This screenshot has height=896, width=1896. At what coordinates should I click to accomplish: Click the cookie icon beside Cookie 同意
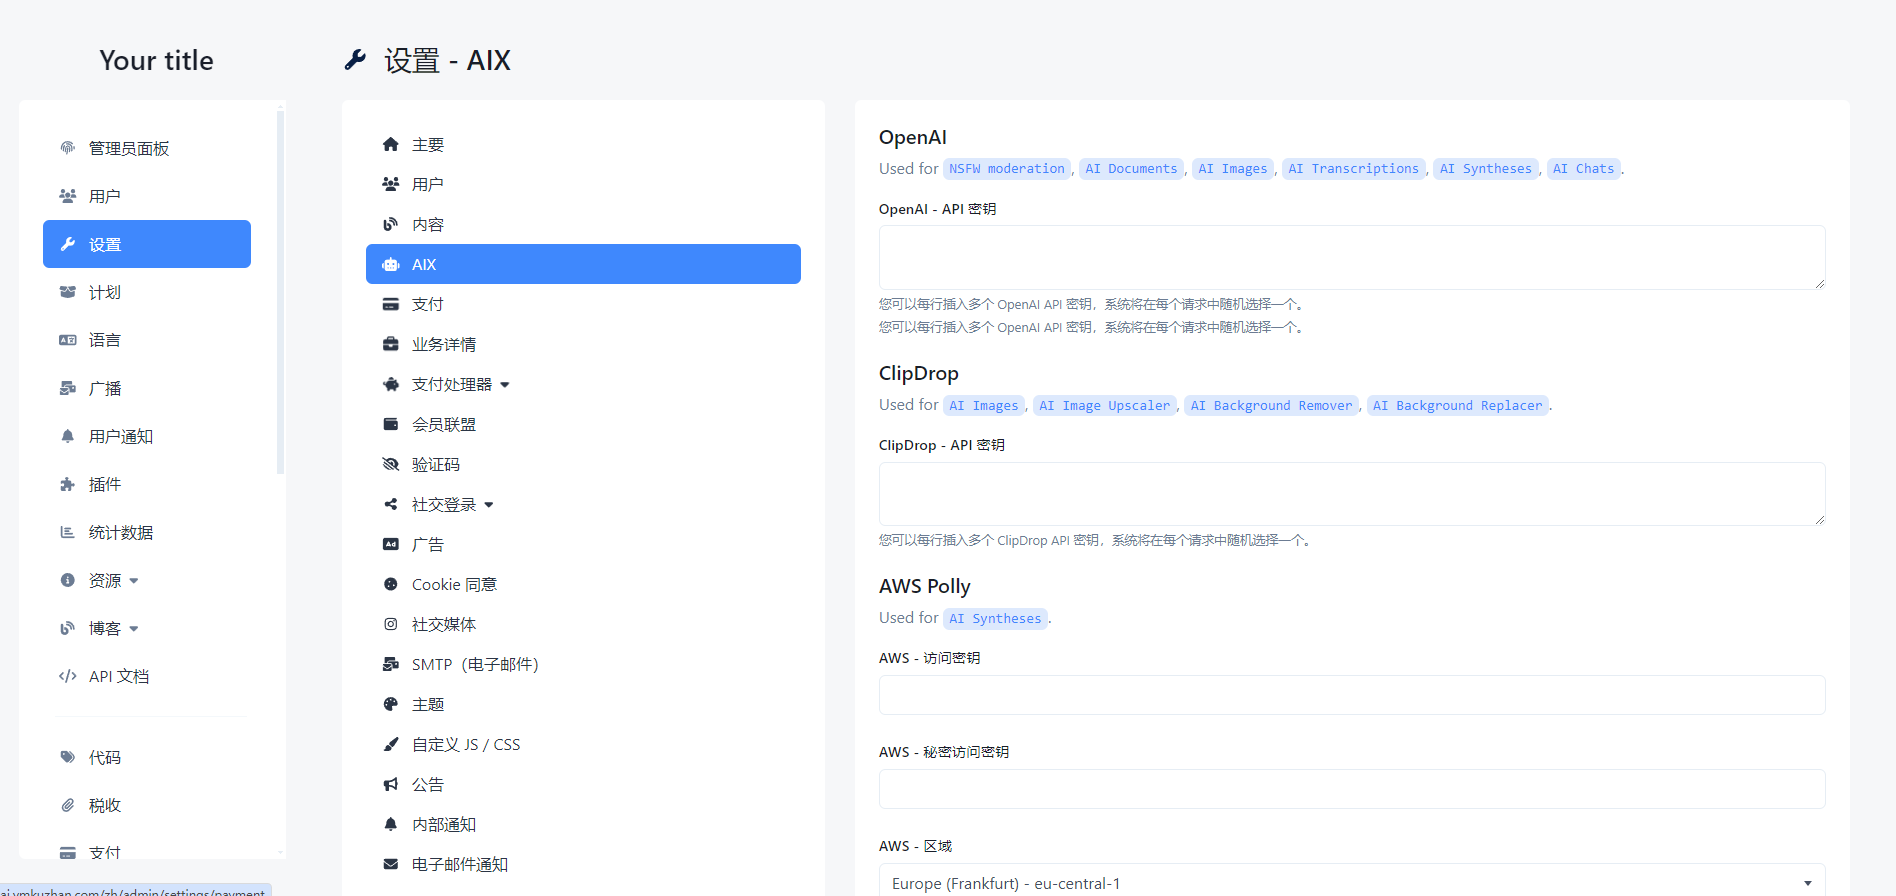[x=391, y=584]
